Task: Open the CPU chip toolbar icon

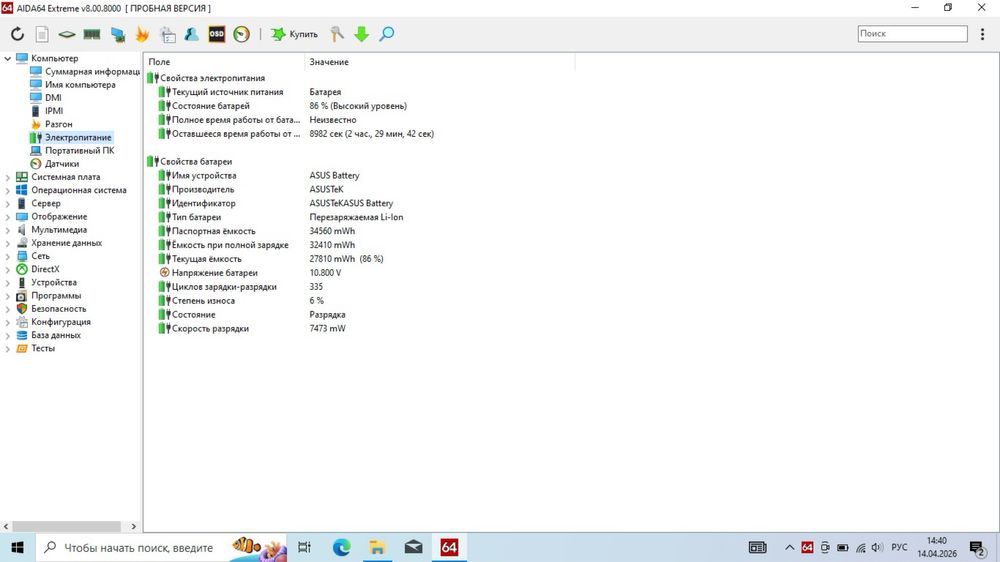Action: point(66,34)
